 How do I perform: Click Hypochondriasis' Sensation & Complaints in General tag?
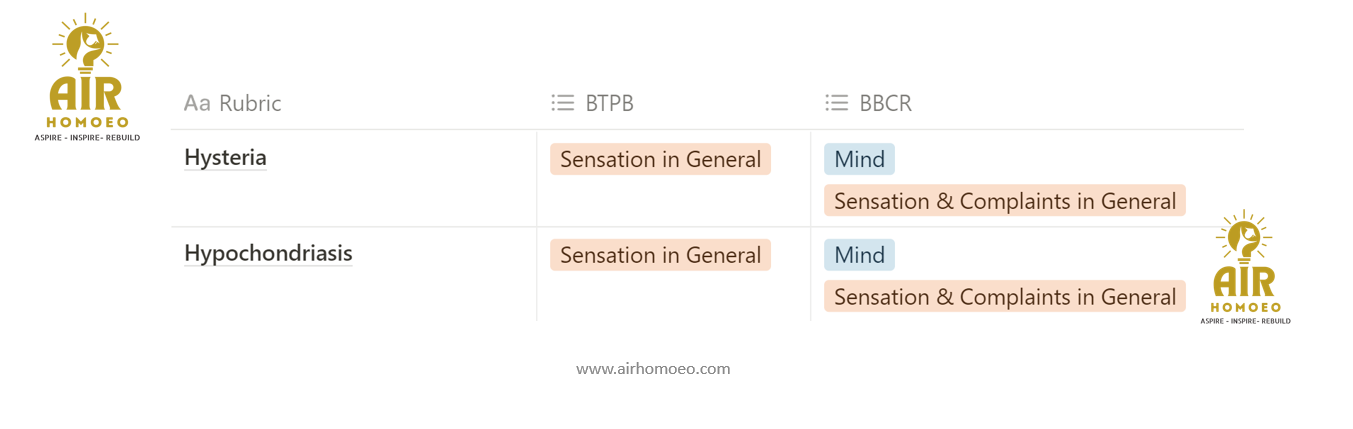(1004, 297)
